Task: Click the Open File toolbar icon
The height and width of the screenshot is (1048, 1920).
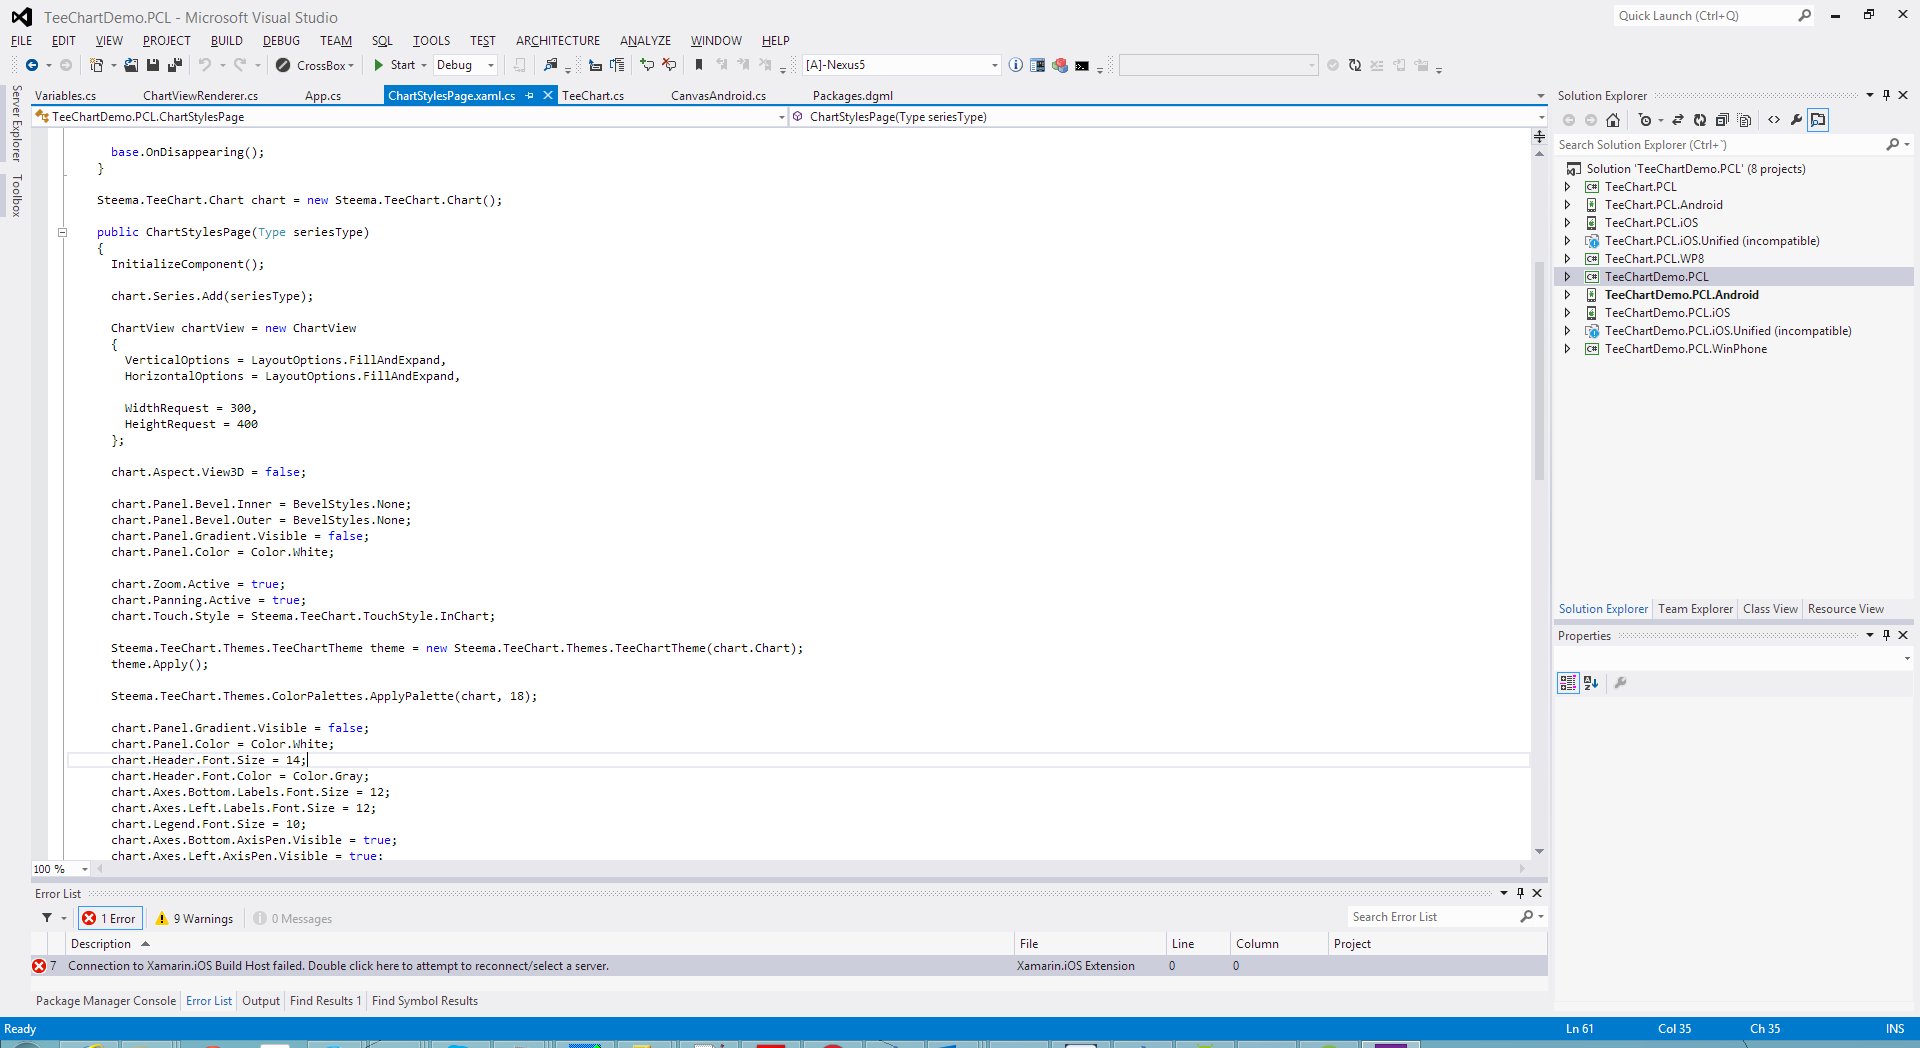Action: (x=131, y=65)
